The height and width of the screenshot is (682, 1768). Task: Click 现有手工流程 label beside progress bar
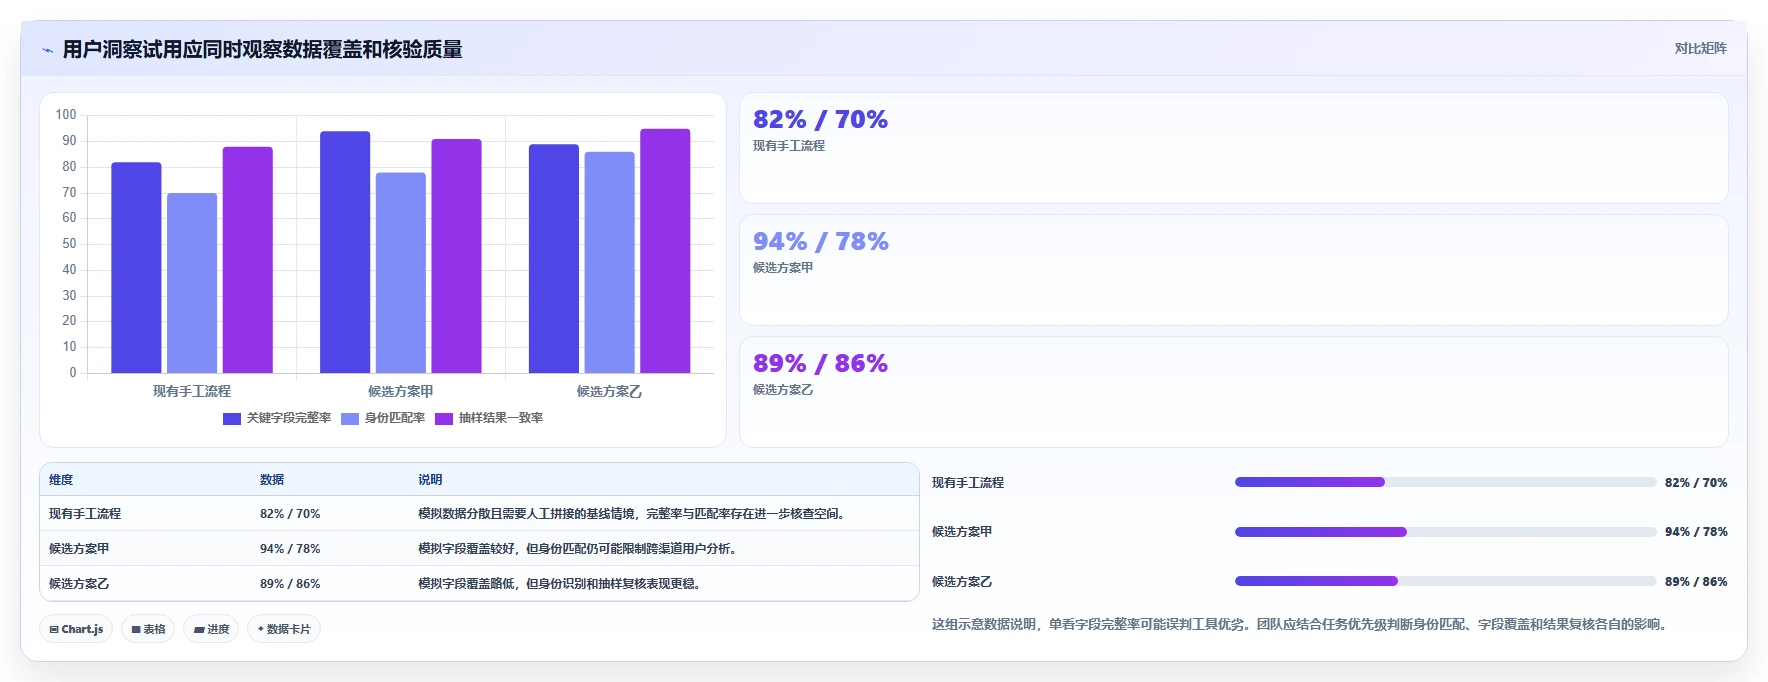click(x=968, y=483)
